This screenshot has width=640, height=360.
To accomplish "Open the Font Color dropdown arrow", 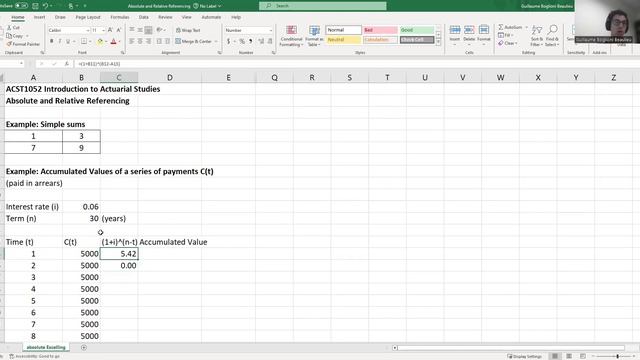I will pos(119,42).
